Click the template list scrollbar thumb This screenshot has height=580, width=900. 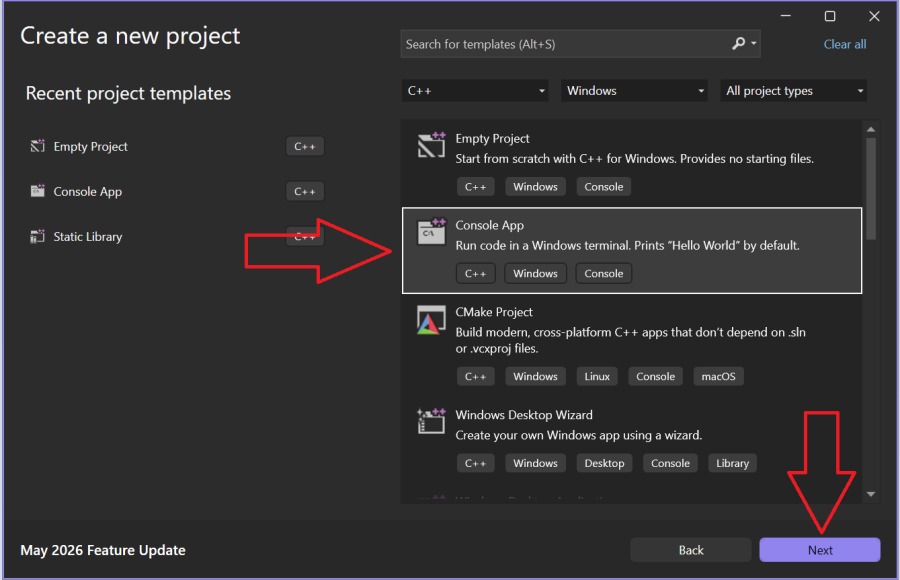coord(871,188)
